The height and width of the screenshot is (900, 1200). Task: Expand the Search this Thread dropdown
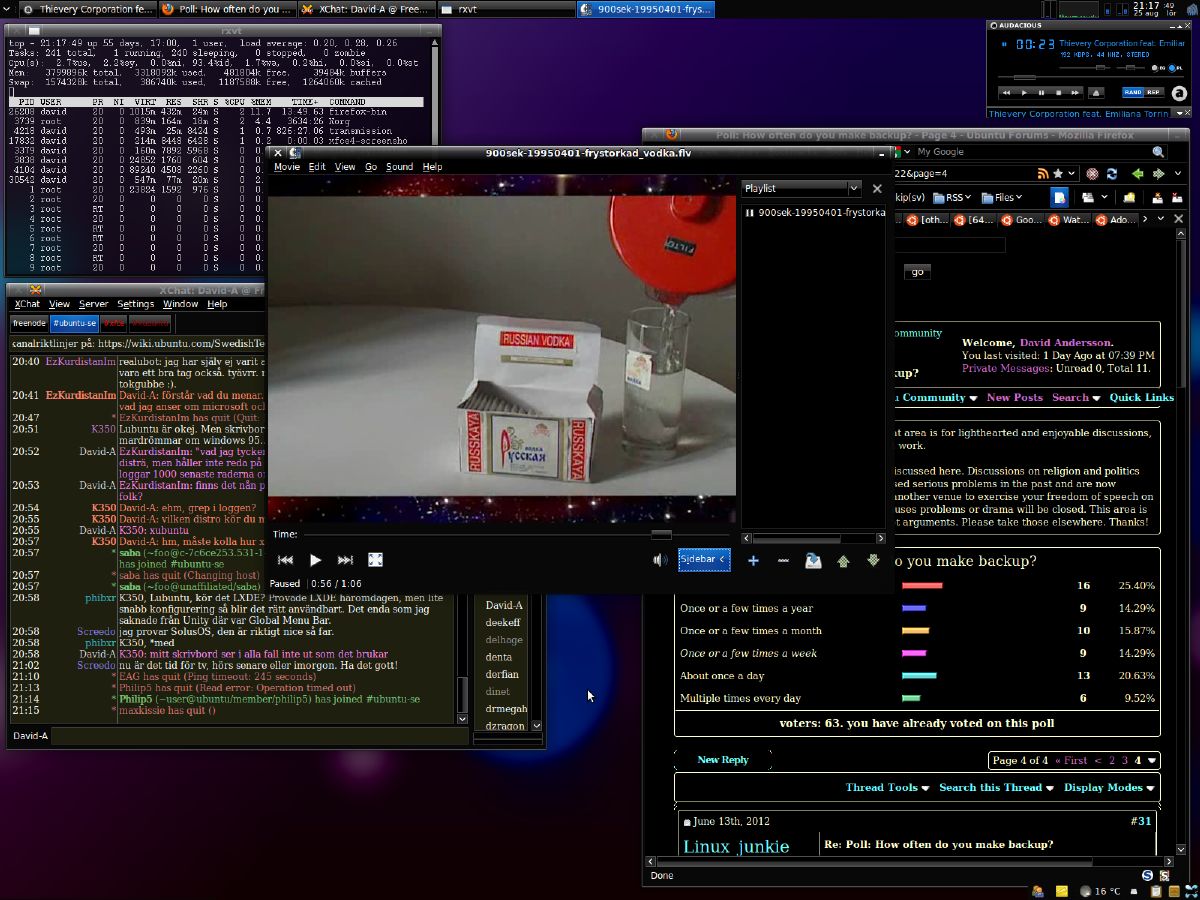click(996, 788)
